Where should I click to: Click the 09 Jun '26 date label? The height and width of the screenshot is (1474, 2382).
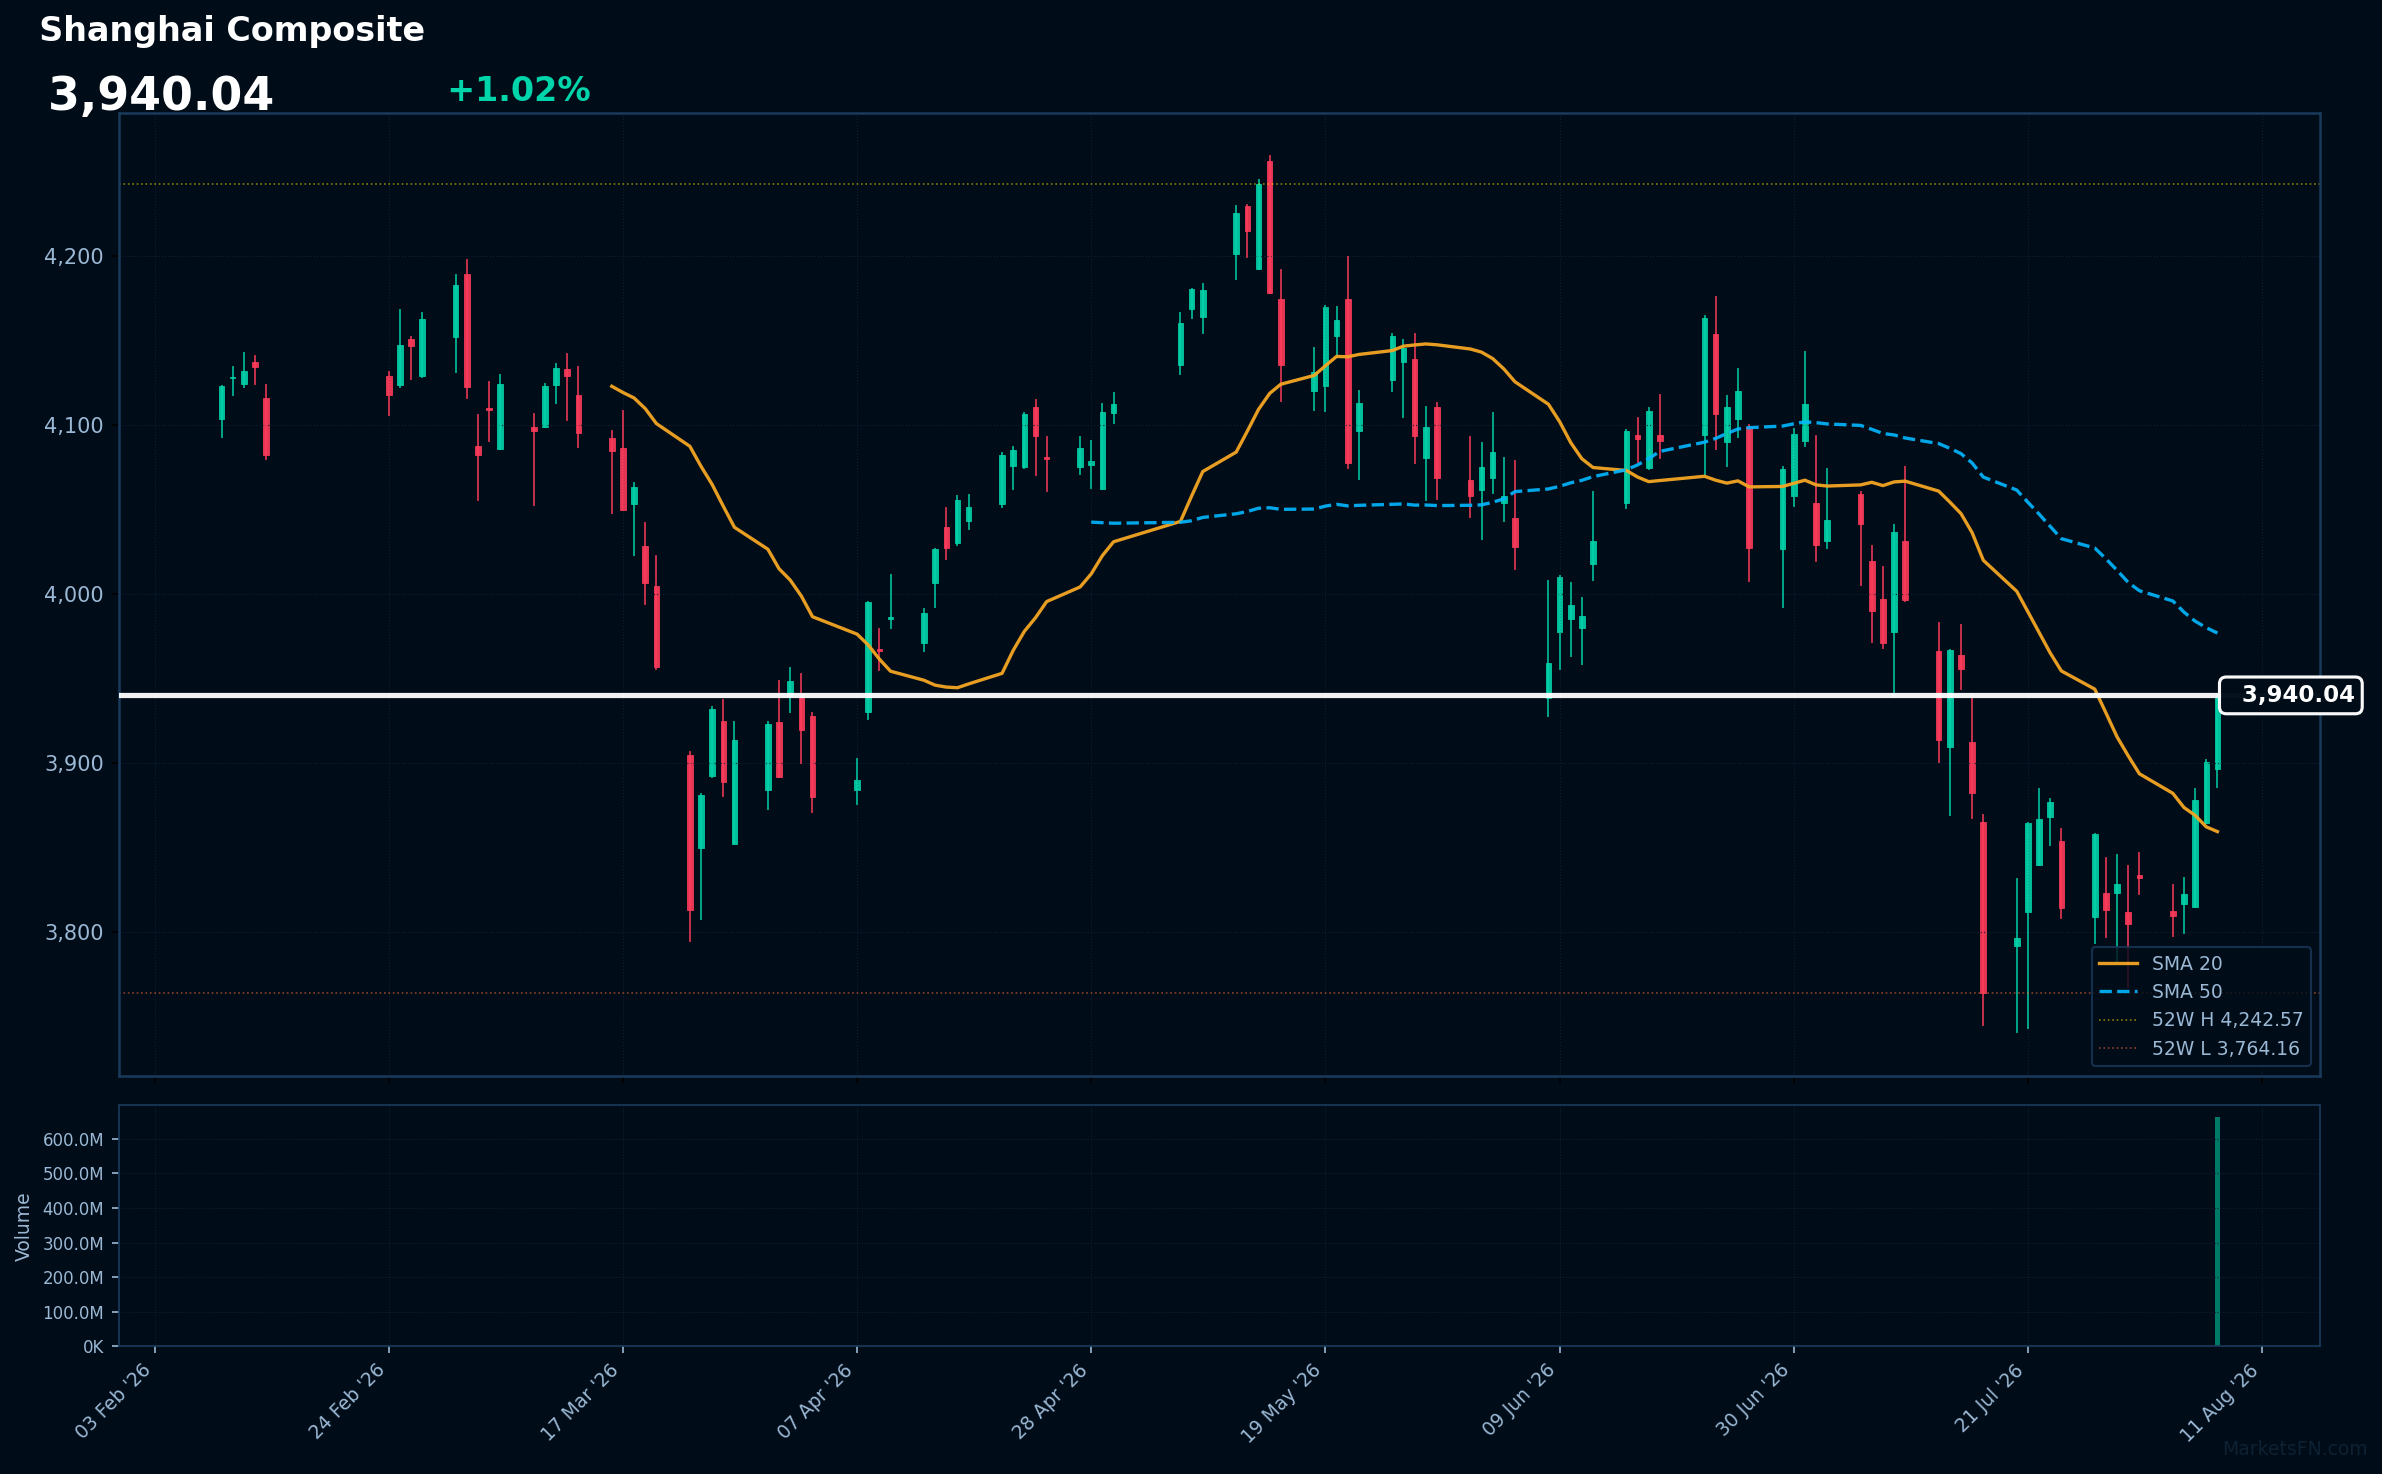click(x=1518, y=1401)
